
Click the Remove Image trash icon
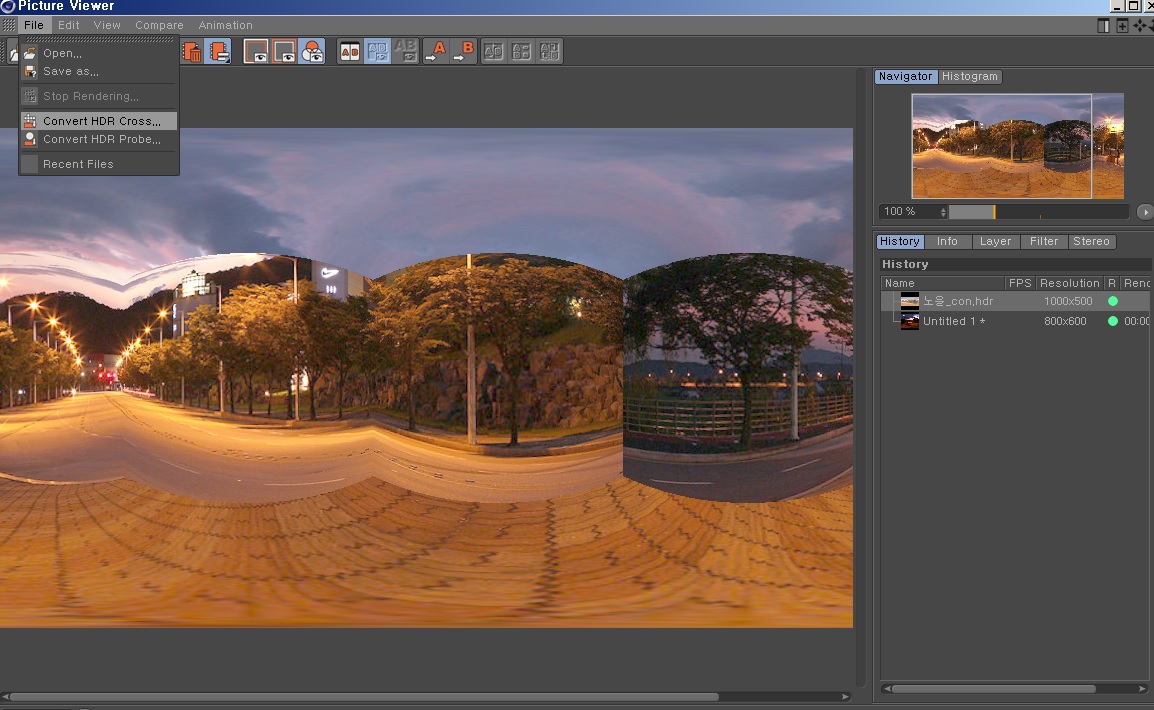(x=193, y=51)
